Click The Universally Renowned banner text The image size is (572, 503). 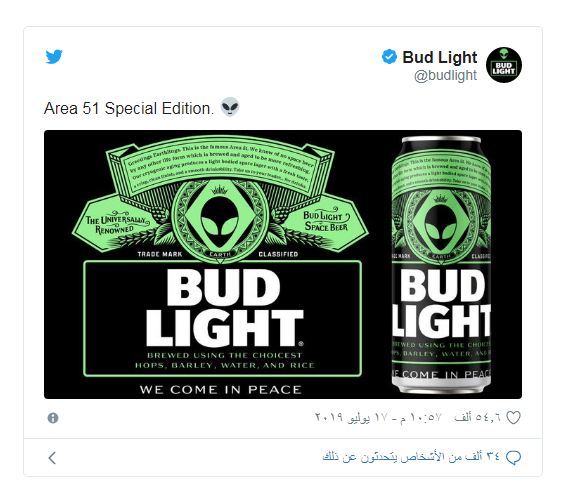pos(116,223)
